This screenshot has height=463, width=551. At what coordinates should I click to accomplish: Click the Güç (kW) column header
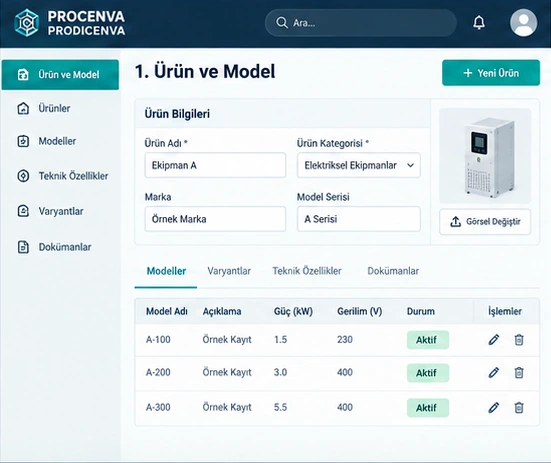tap(293, 311)
